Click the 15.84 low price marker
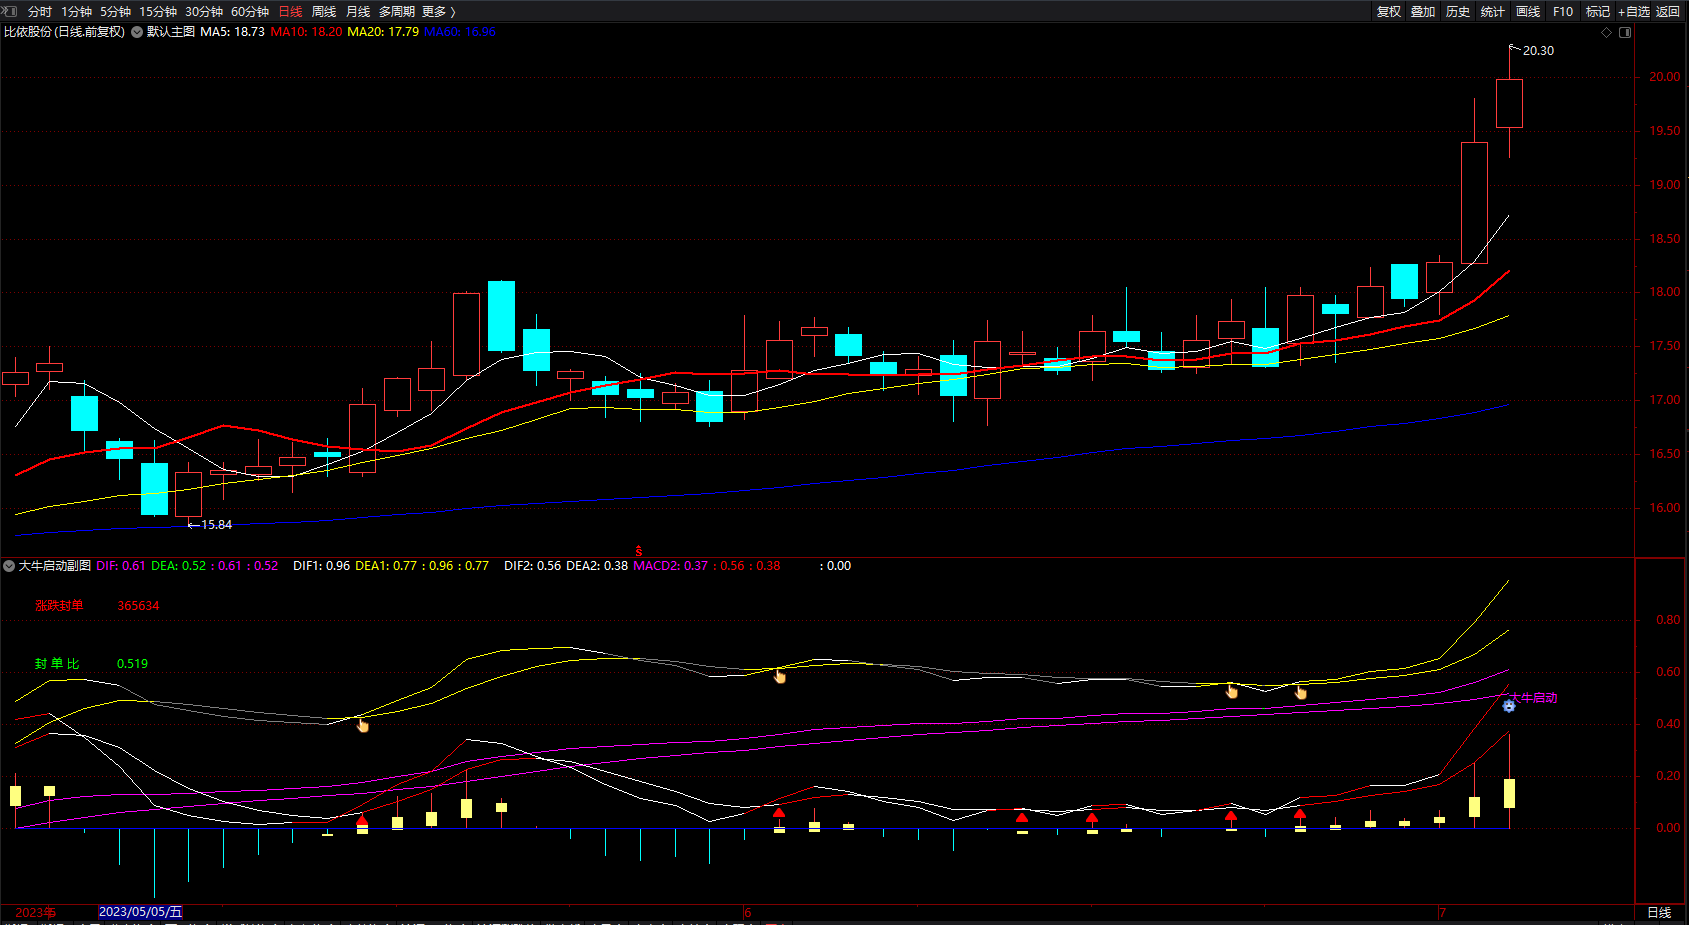This screenshot has height=925, width=1689. [215, 525]
